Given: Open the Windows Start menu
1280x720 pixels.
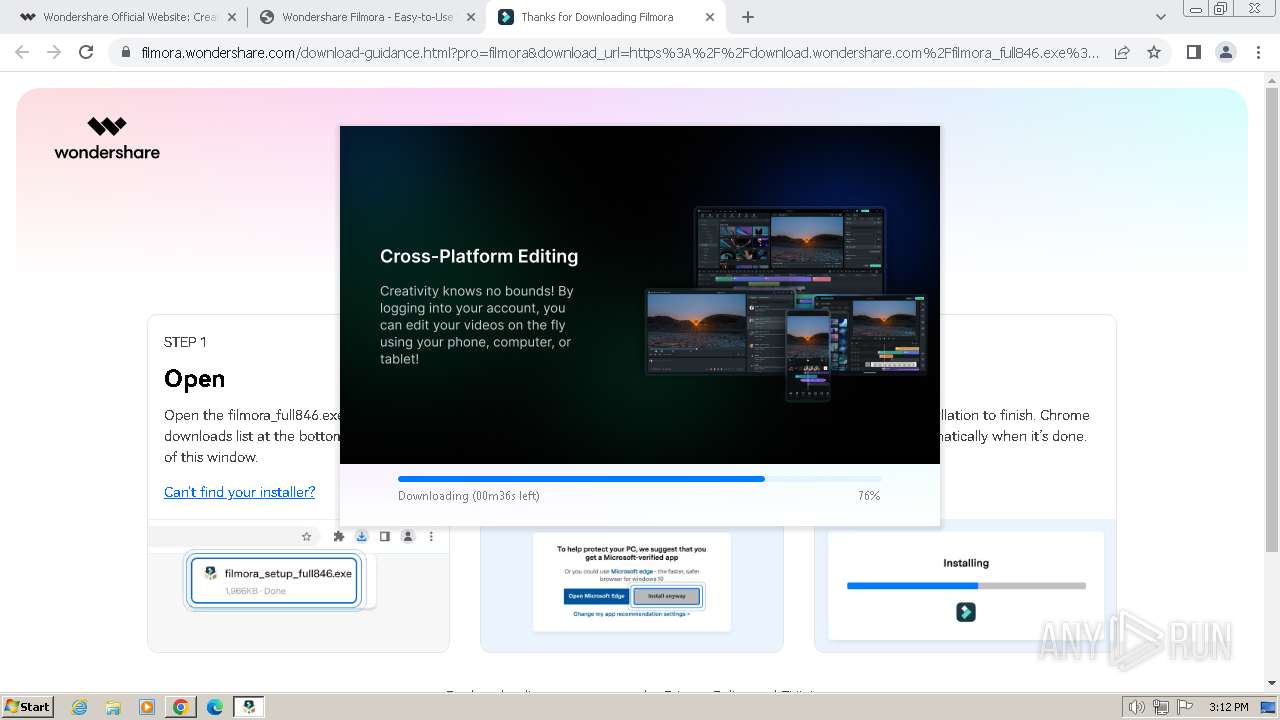Looking at the screenshot, I should pos(27,707).
